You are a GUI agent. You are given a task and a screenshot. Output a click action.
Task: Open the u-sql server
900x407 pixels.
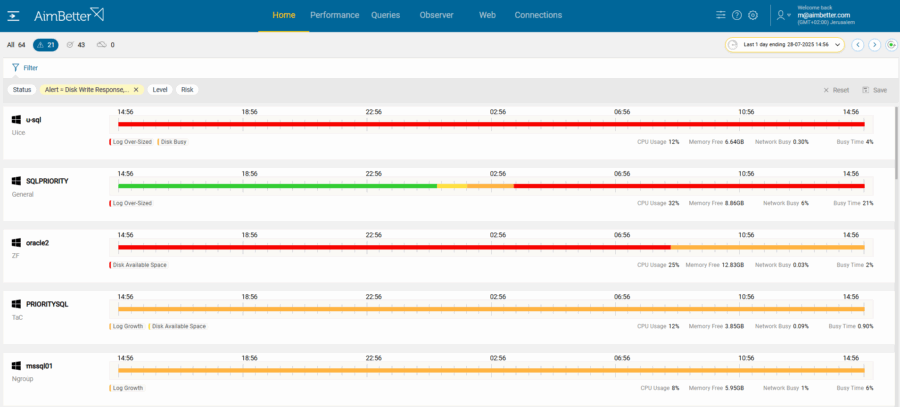pos(34,120)
